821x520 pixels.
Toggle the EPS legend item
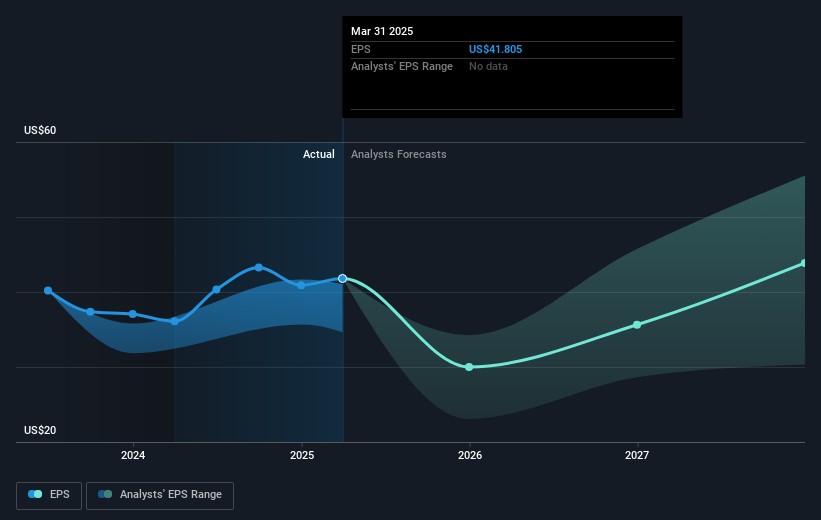(50, 495)
